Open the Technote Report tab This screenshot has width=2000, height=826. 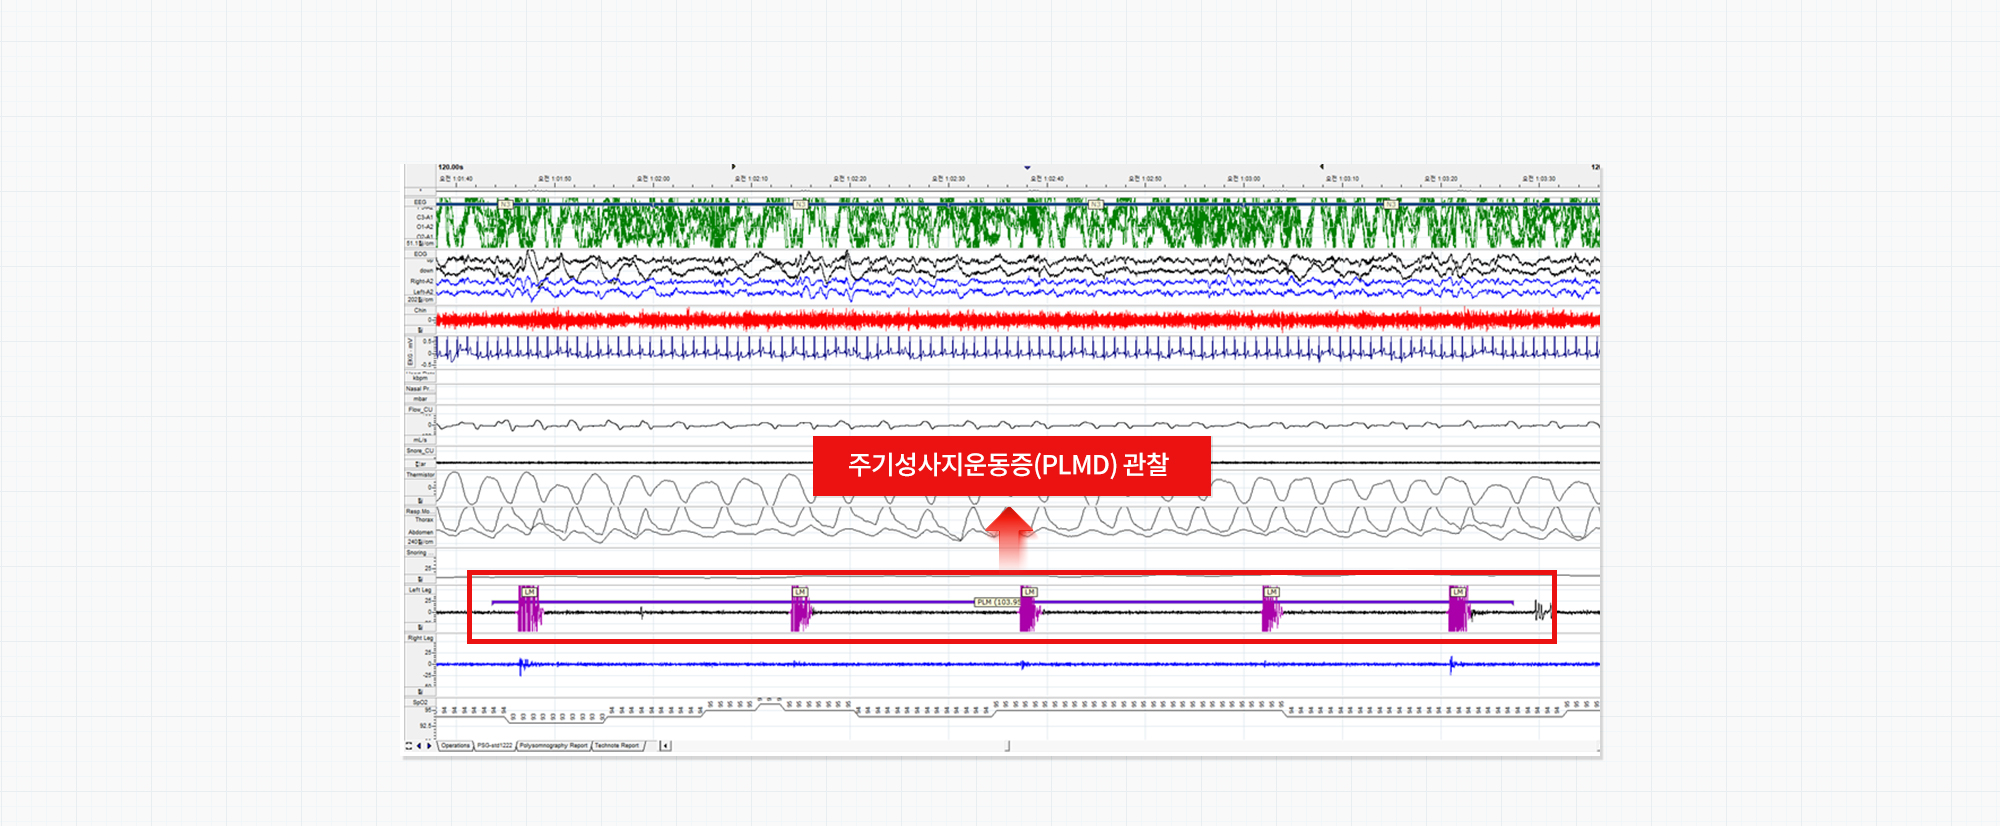[x=617, y=745]
